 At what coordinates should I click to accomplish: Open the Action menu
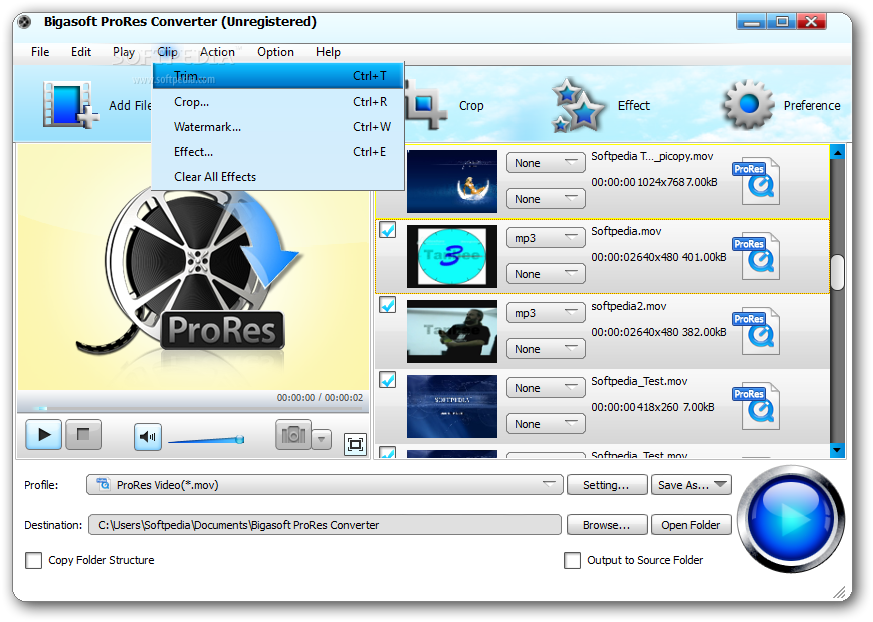tap(217, 52)
